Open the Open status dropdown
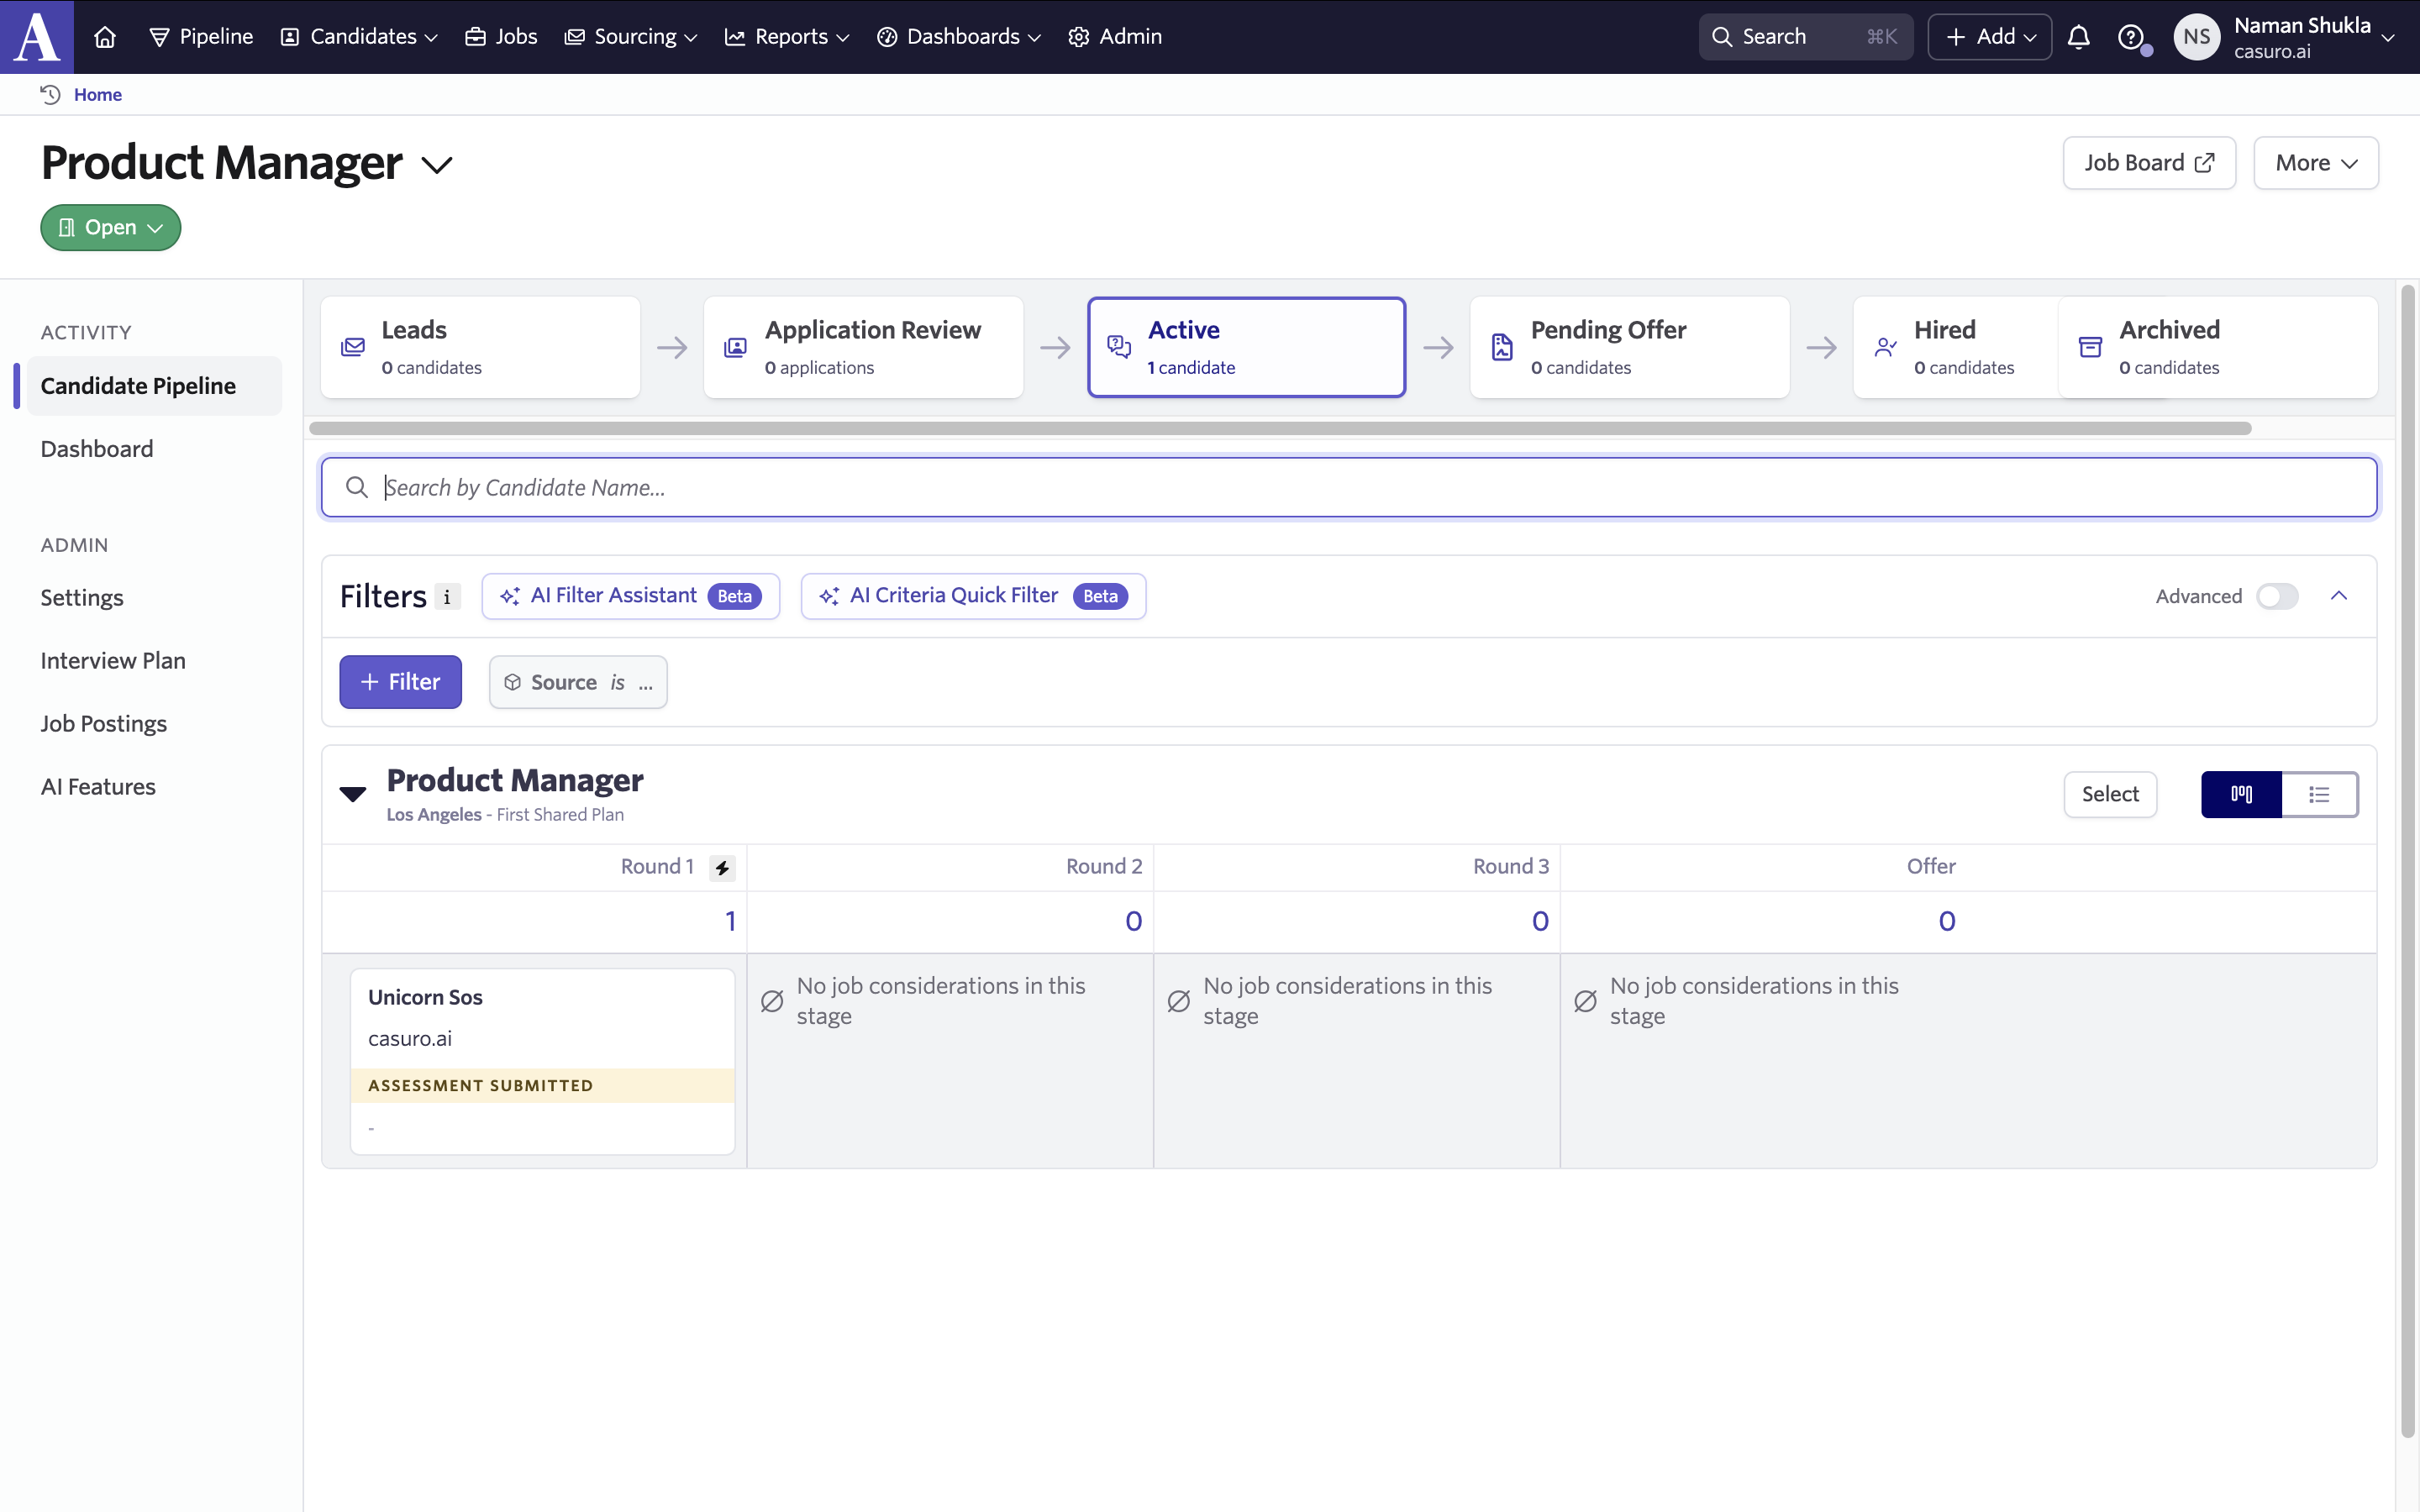The height and width of the screenshot is (1512, 2420). 110,228
